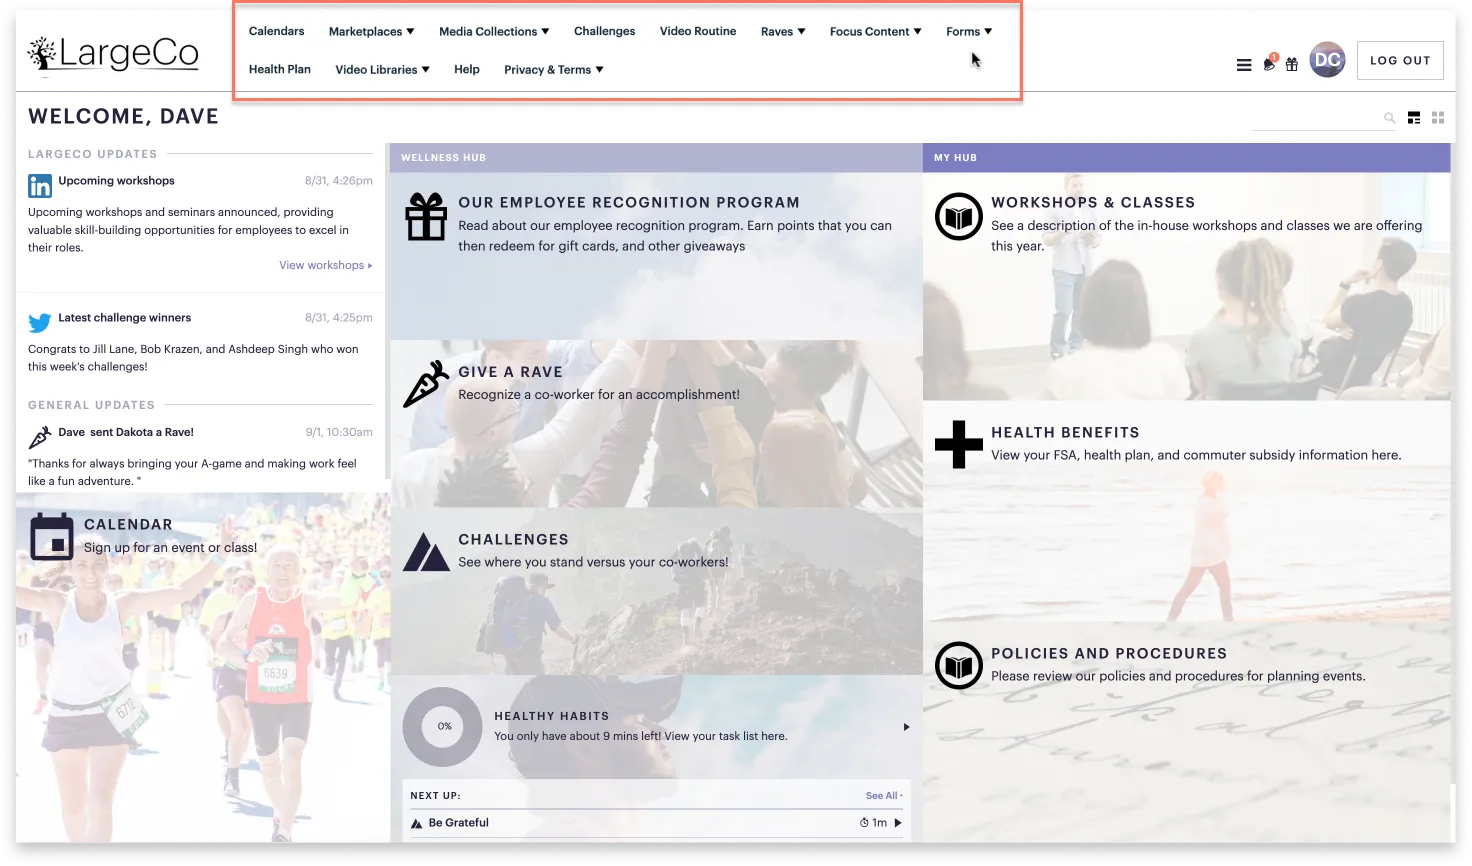Click the Latest challenge winners title

pyautogui.click(x=124, y=318)
